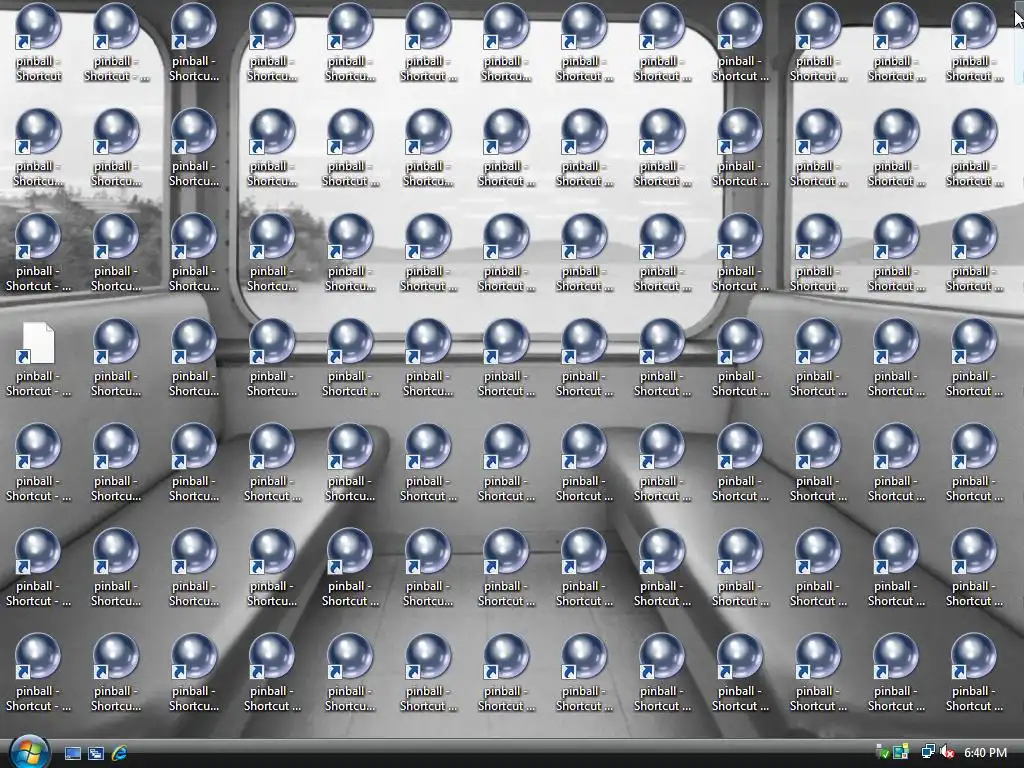1024x768 pixels.
Task: Click Switch Between Windows quick launch icon
Action: click(x=95, y=753)
